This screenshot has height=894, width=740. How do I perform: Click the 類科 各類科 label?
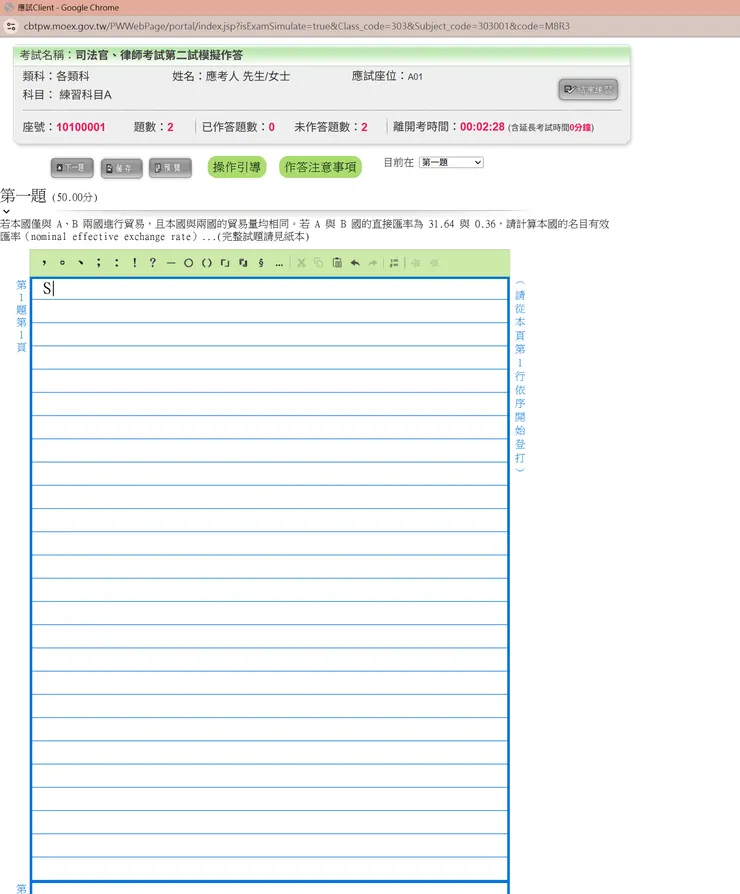tap(56, 76)
